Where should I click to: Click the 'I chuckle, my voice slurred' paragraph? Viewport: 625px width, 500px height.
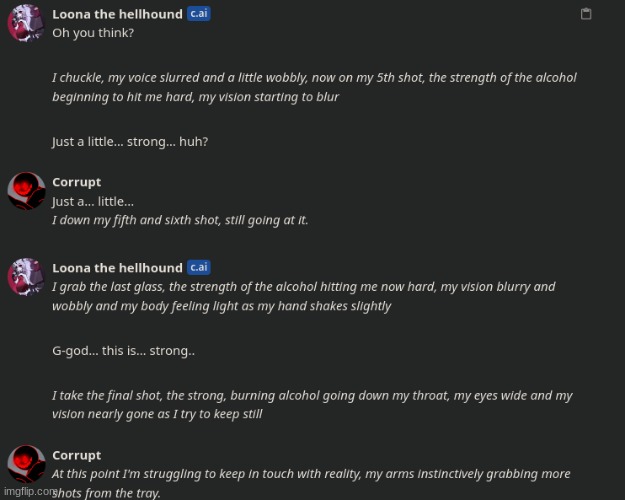click(x=314, y=87)
